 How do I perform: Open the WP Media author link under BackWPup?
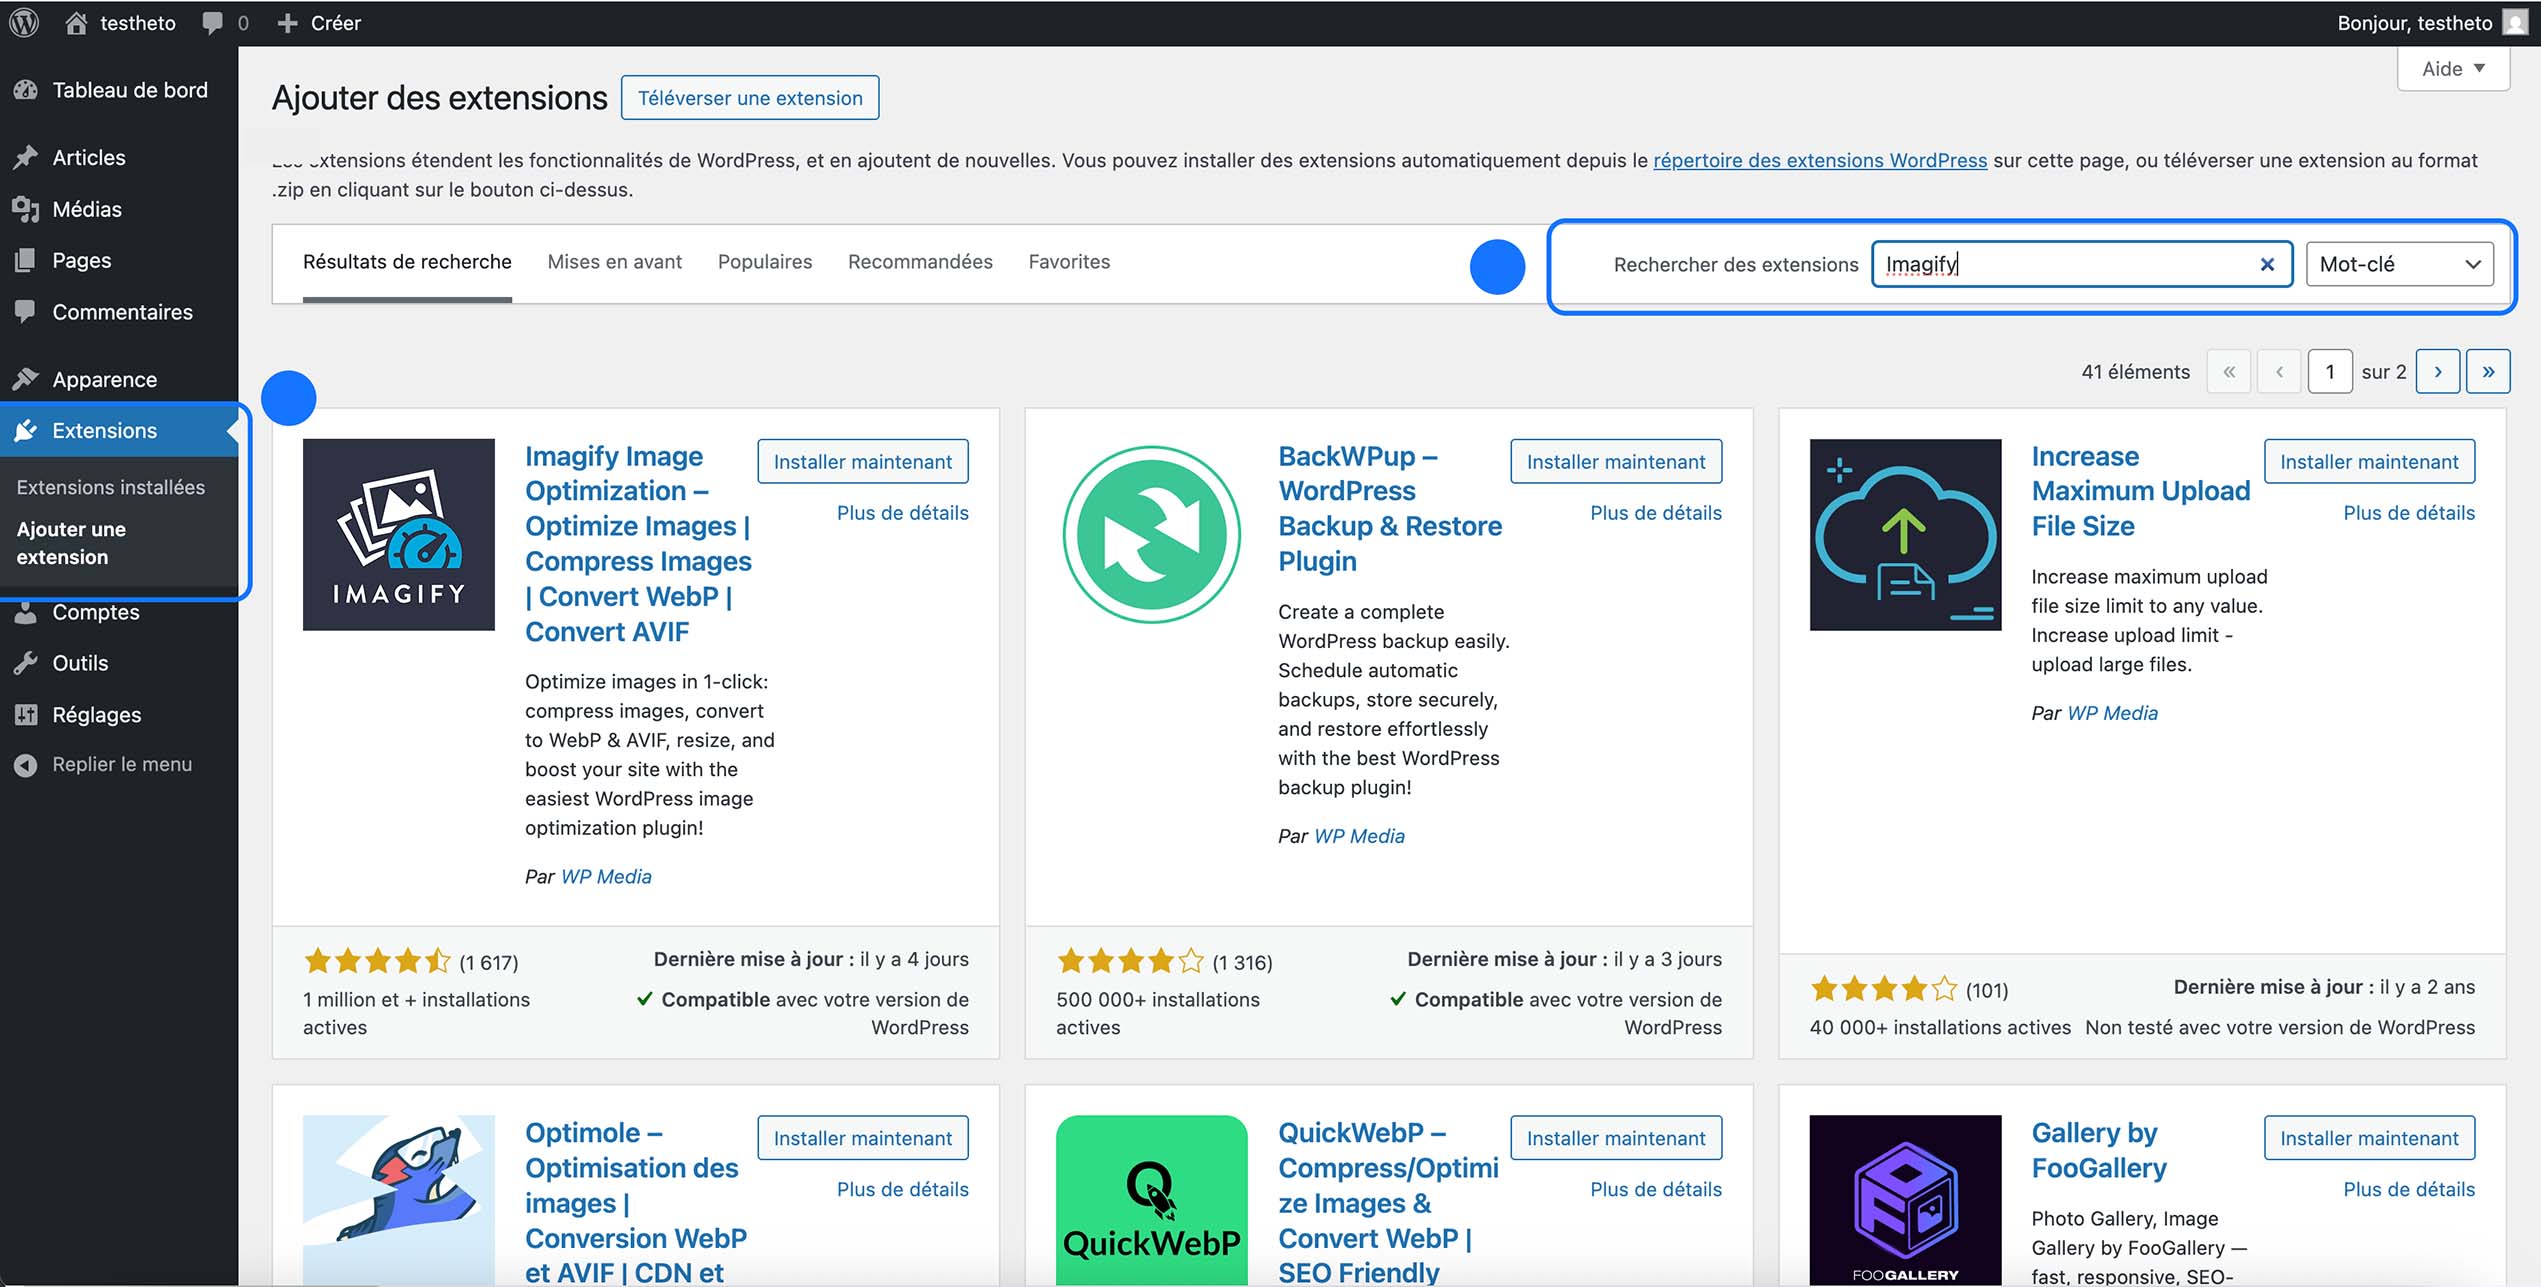pos(1359,835)
